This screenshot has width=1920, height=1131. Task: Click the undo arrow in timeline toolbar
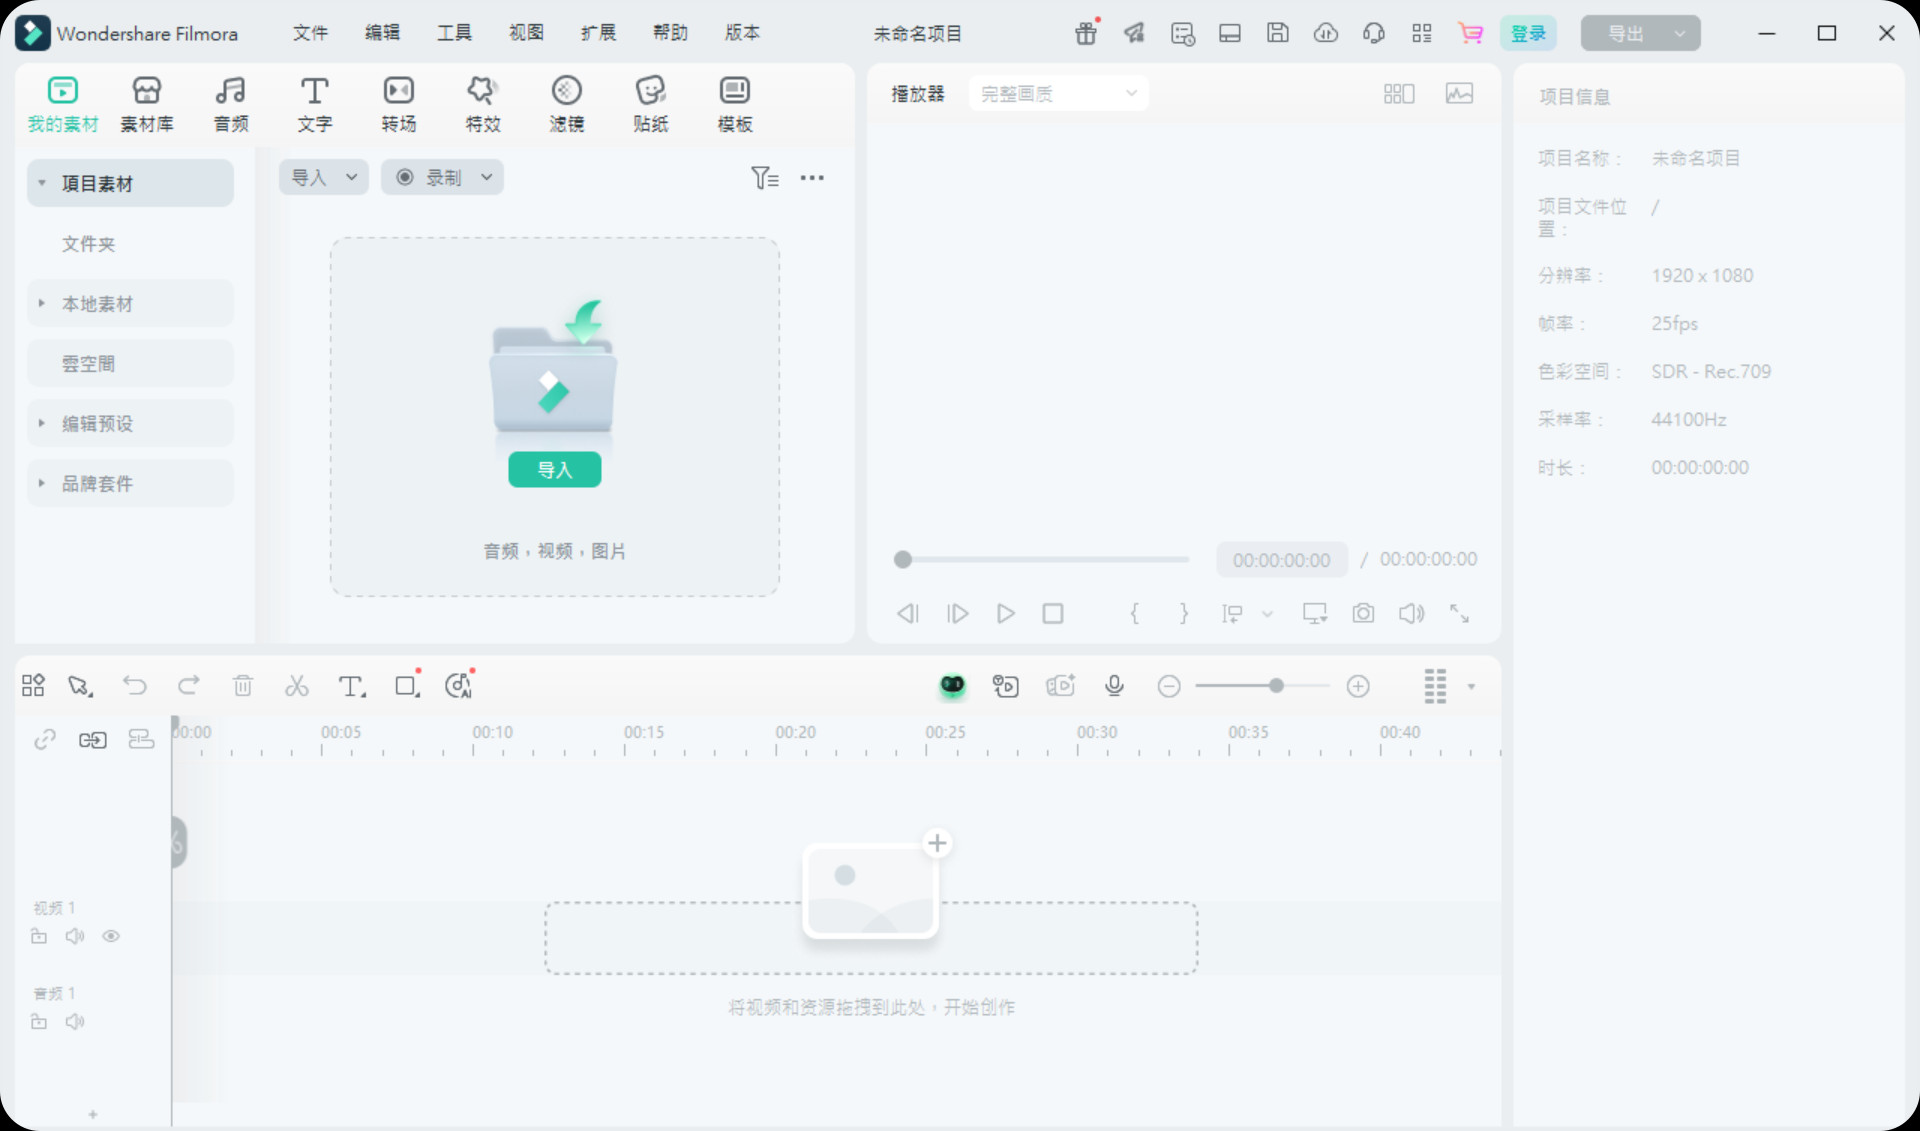pos(135,685)
